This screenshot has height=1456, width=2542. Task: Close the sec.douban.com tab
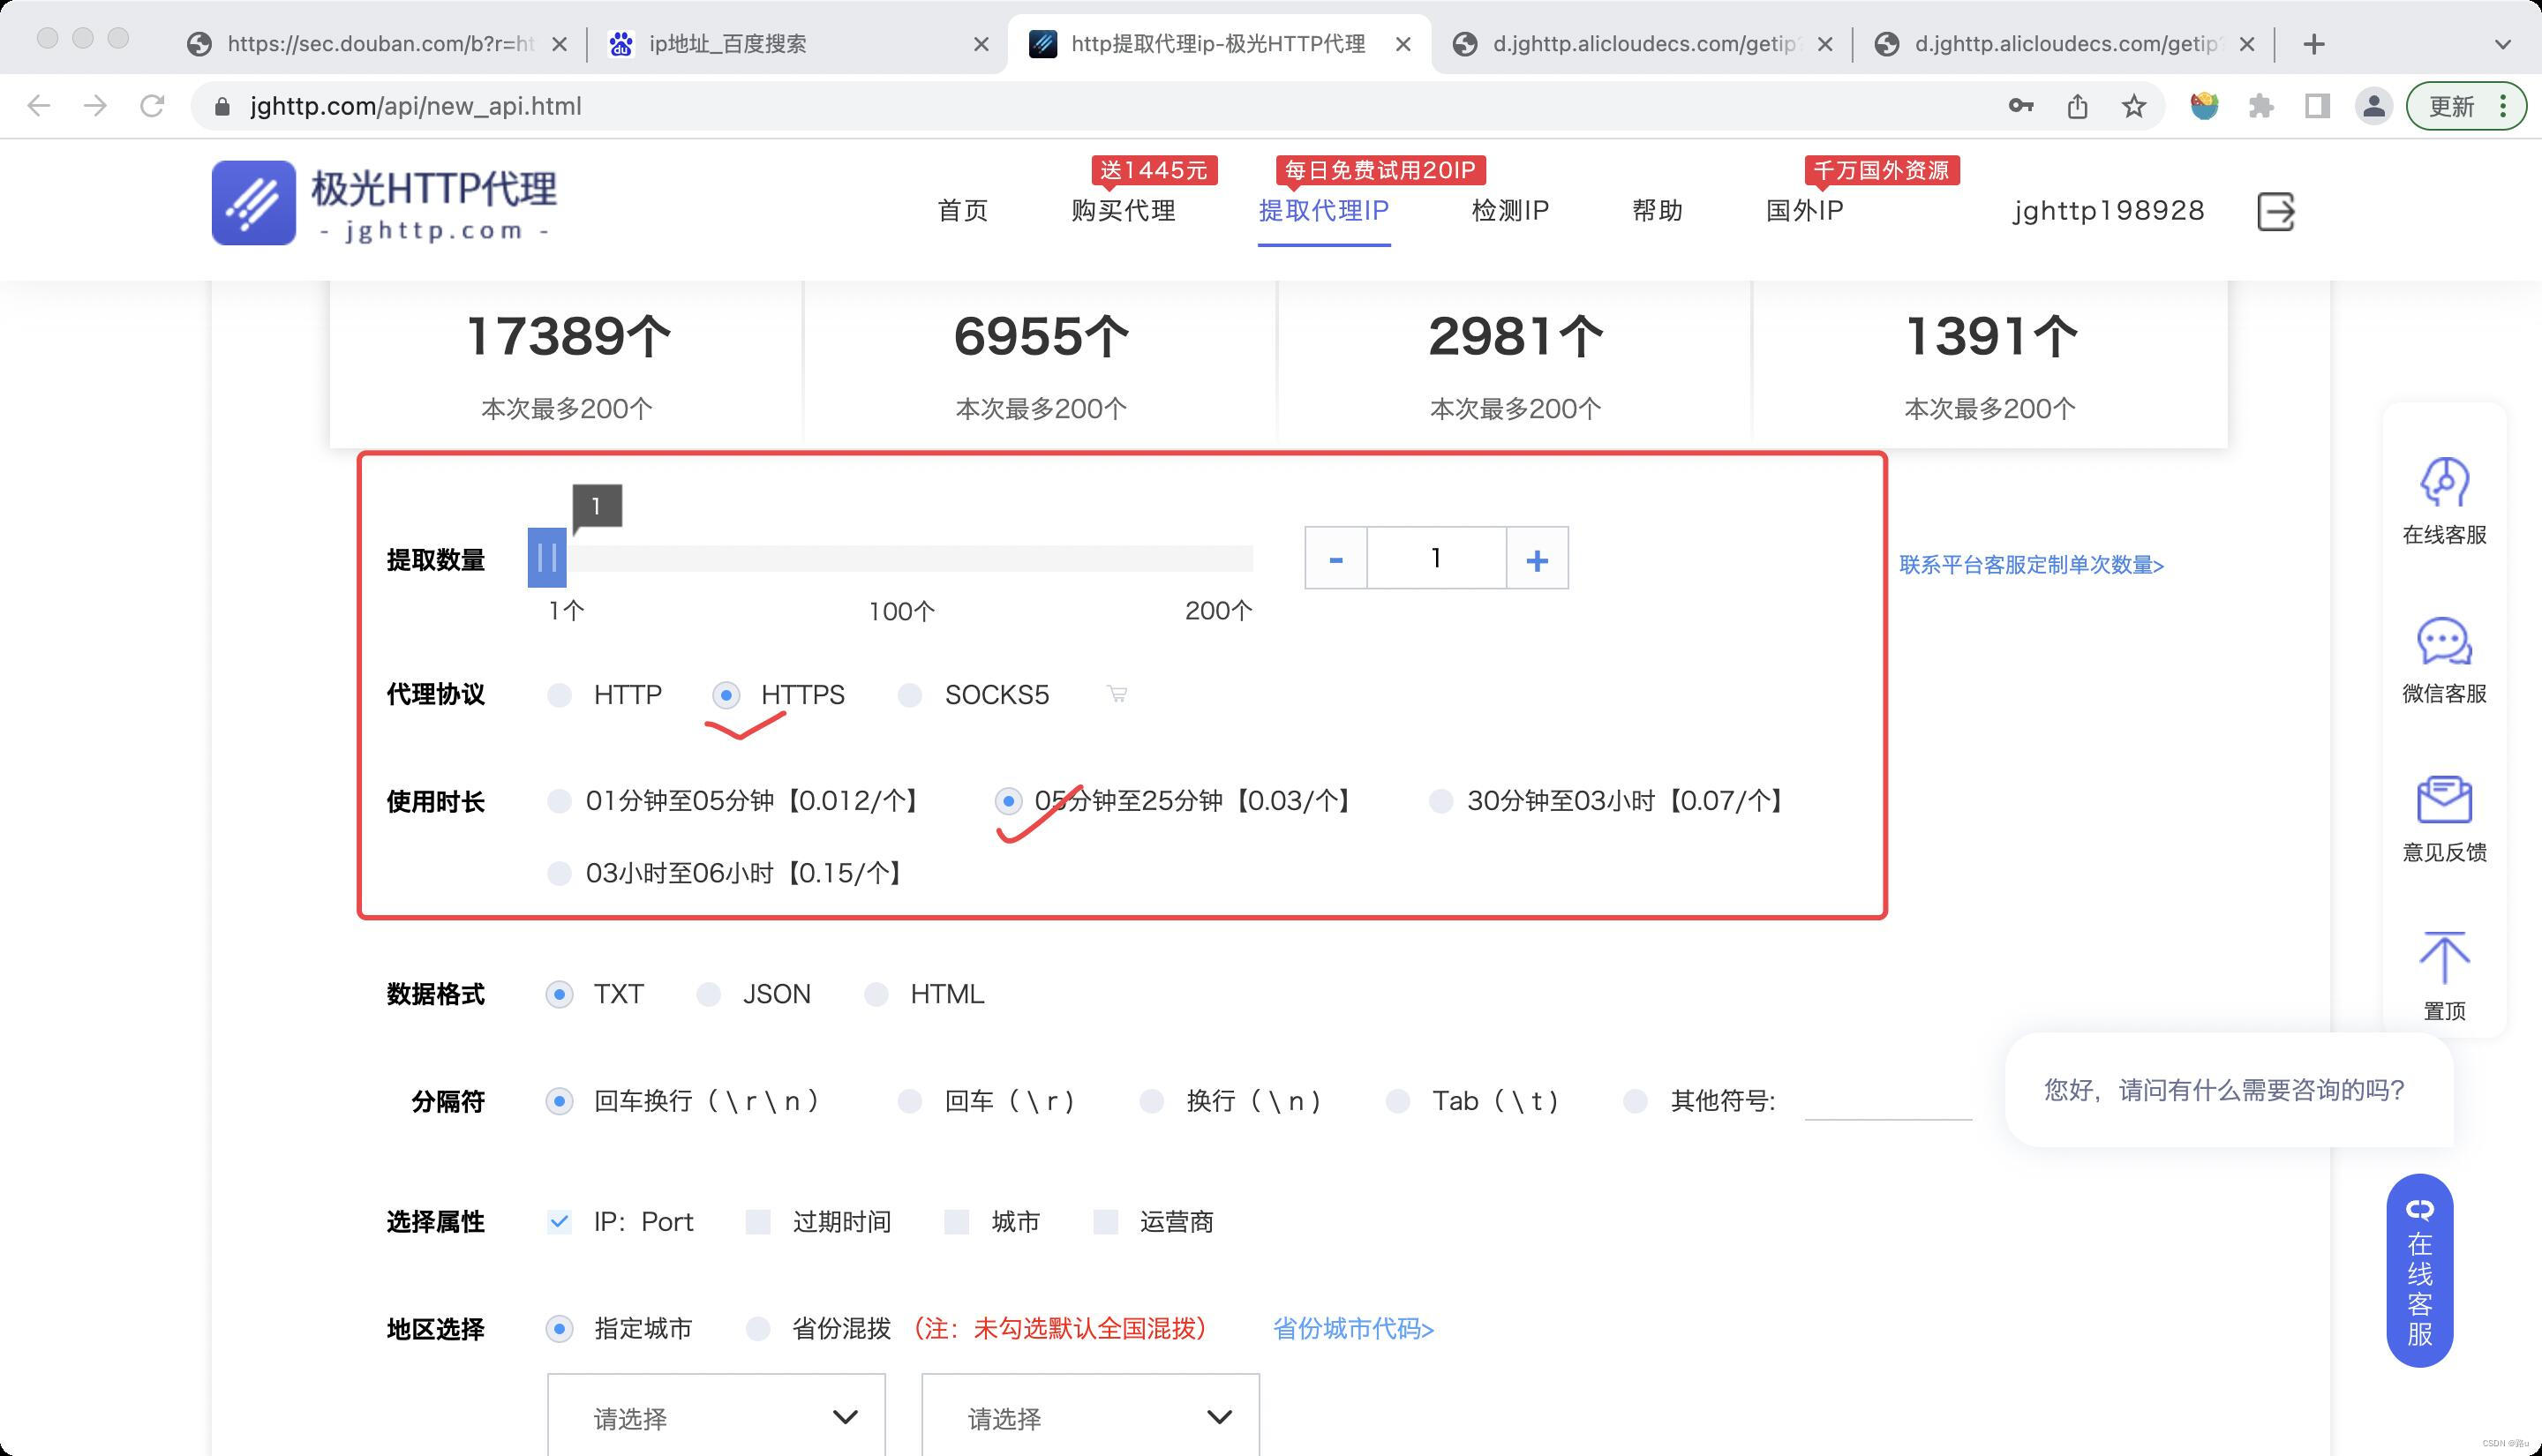(x=559, y=44)
